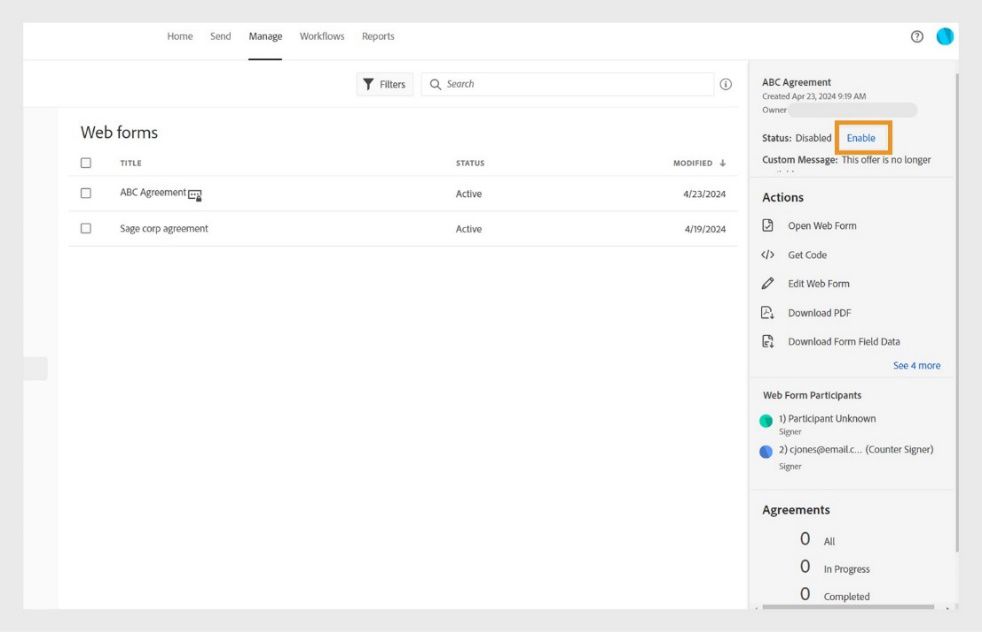Viewport: 982px width, 632px height.
Task: Open the help question mark icon
Action: [917, 36]
